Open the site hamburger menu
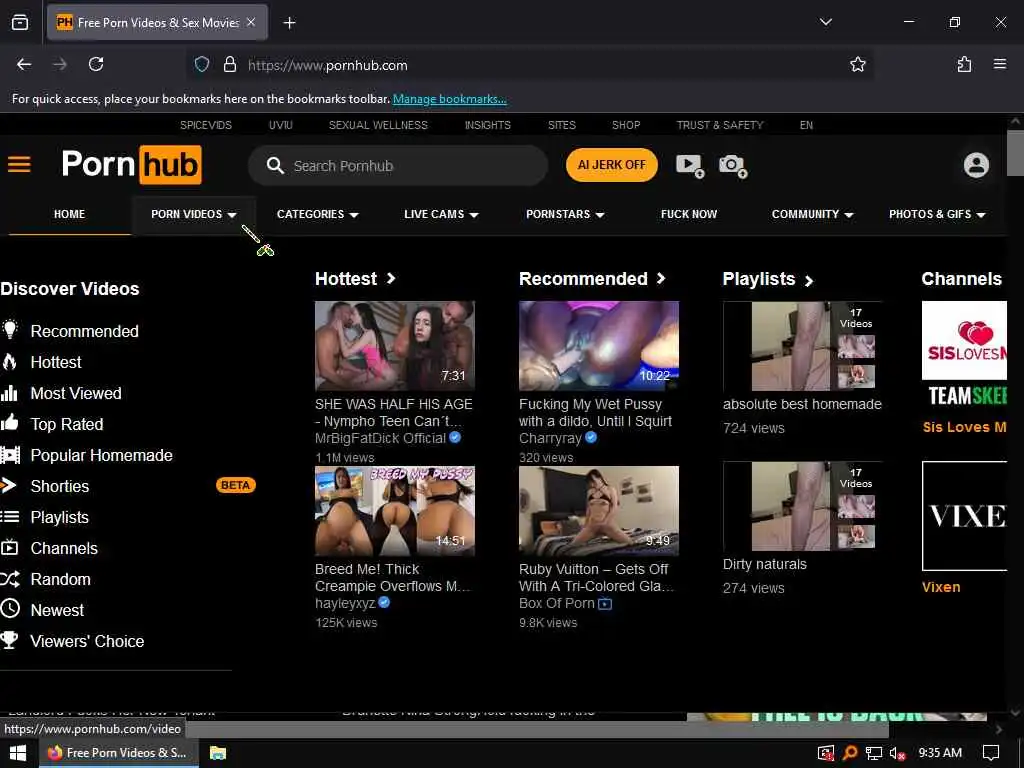The width and height of the screenshot is (1024, 768). 19,164
